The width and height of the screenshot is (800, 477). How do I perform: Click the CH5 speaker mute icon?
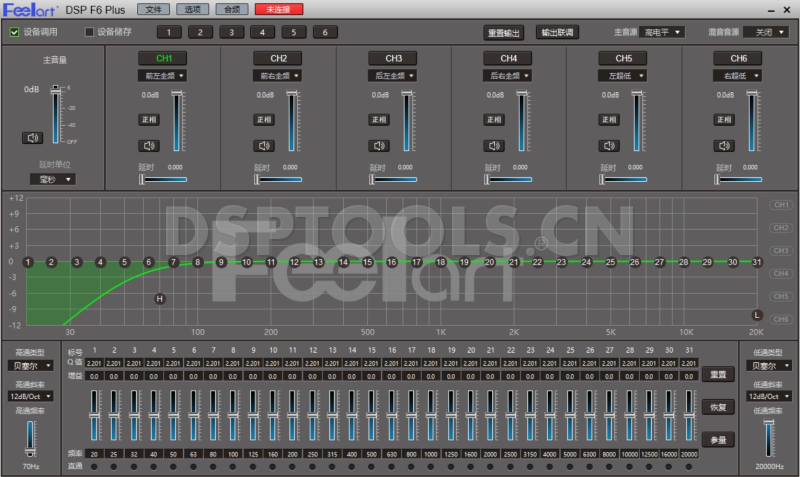click(x=611, y=145)
